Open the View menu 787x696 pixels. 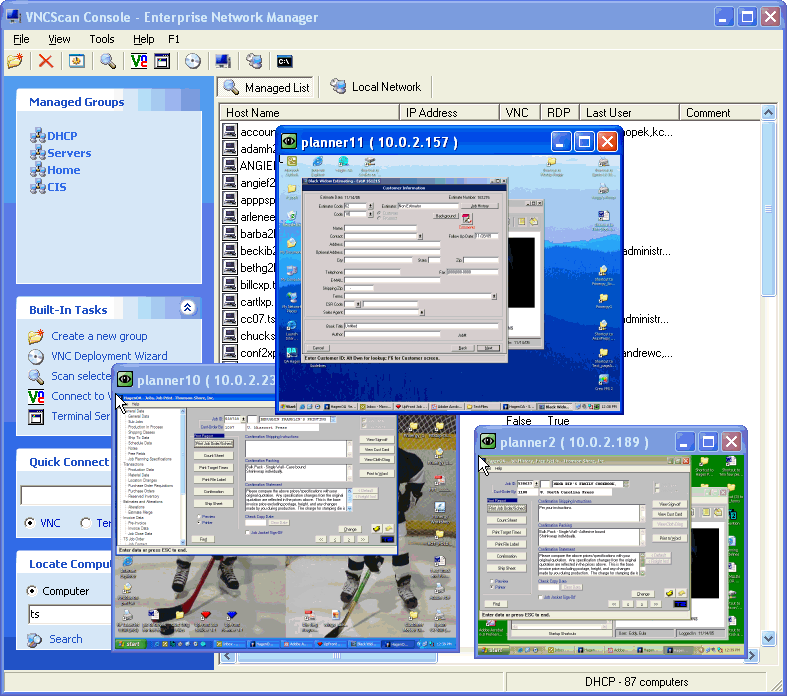[x=59, y=39]
